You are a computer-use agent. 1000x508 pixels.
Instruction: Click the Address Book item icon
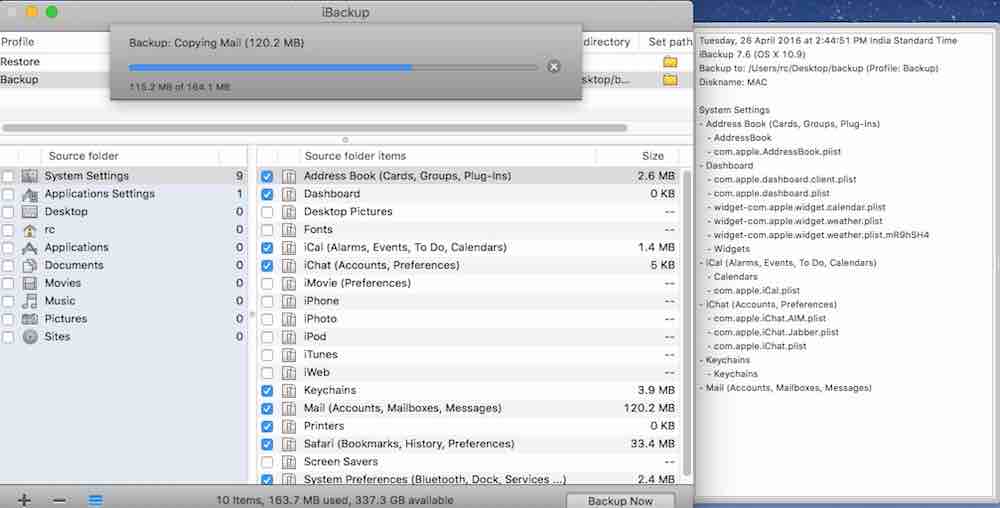point(289,176)
